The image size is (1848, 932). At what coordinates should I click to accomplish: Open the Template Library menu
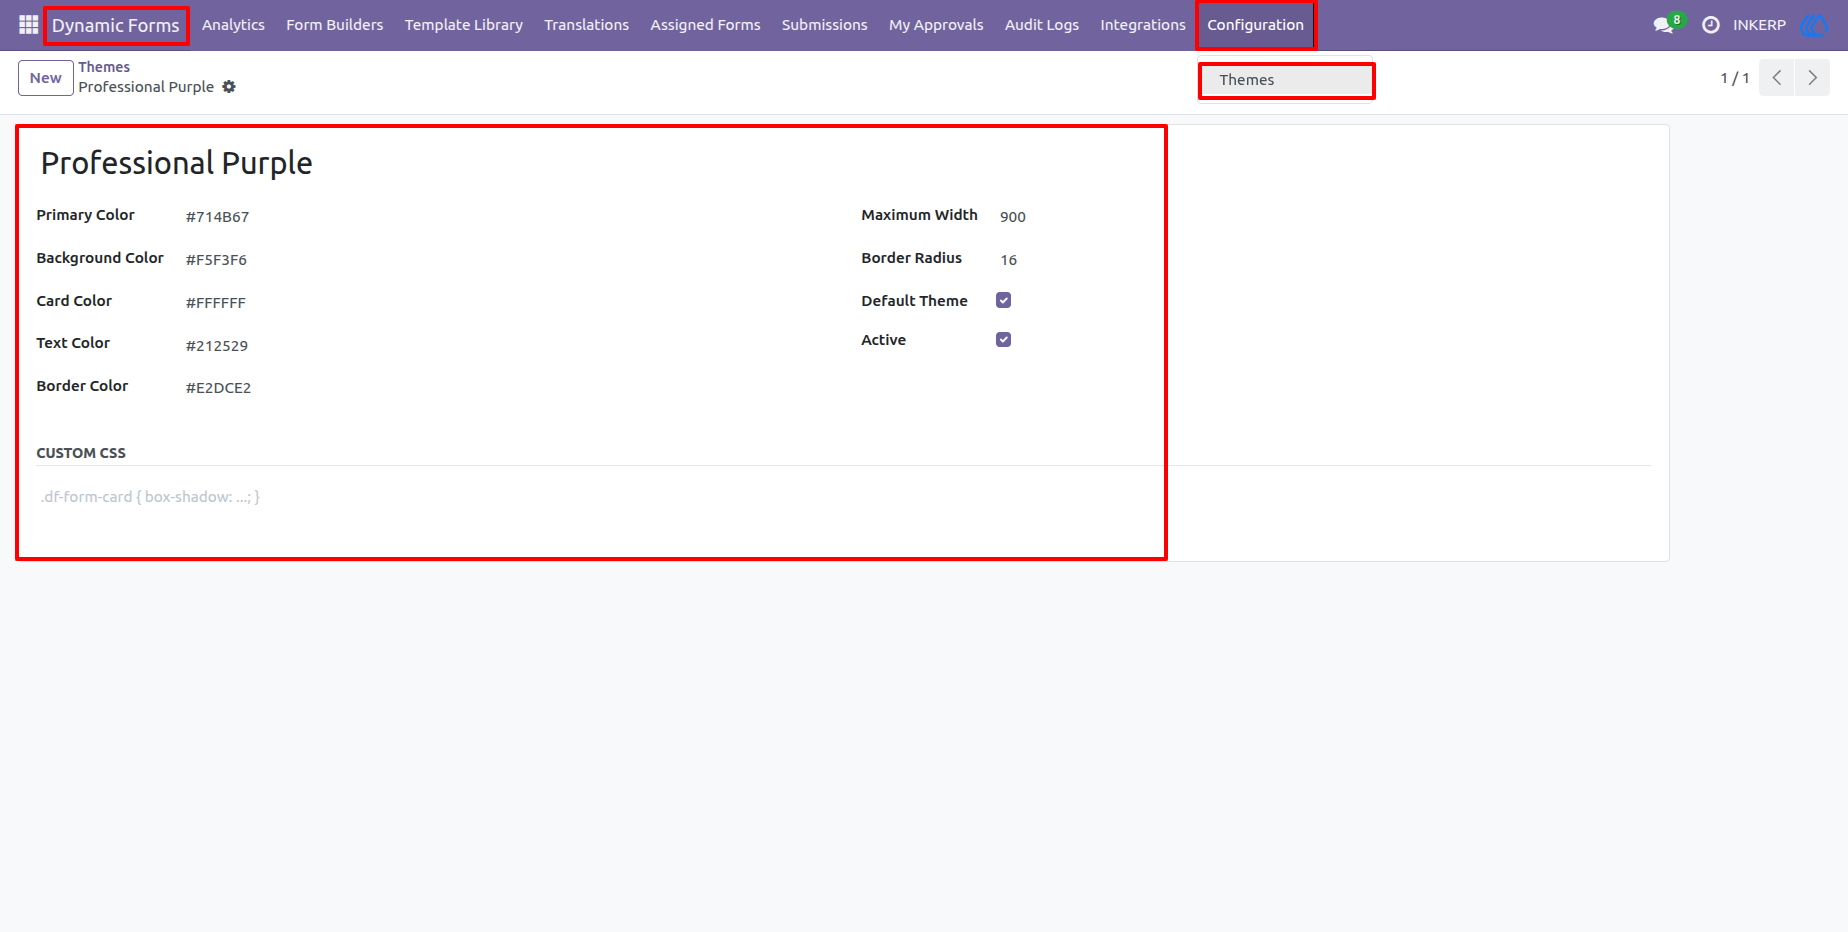[x=464, y=25]
